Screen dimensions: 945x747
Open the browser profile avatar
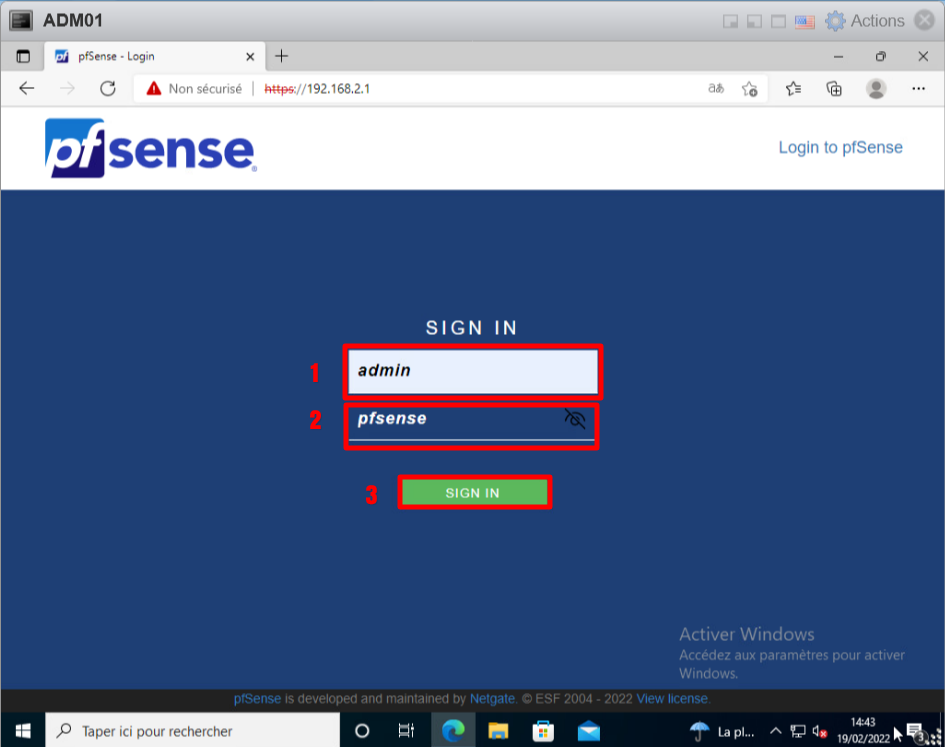(x=876, y=89)
